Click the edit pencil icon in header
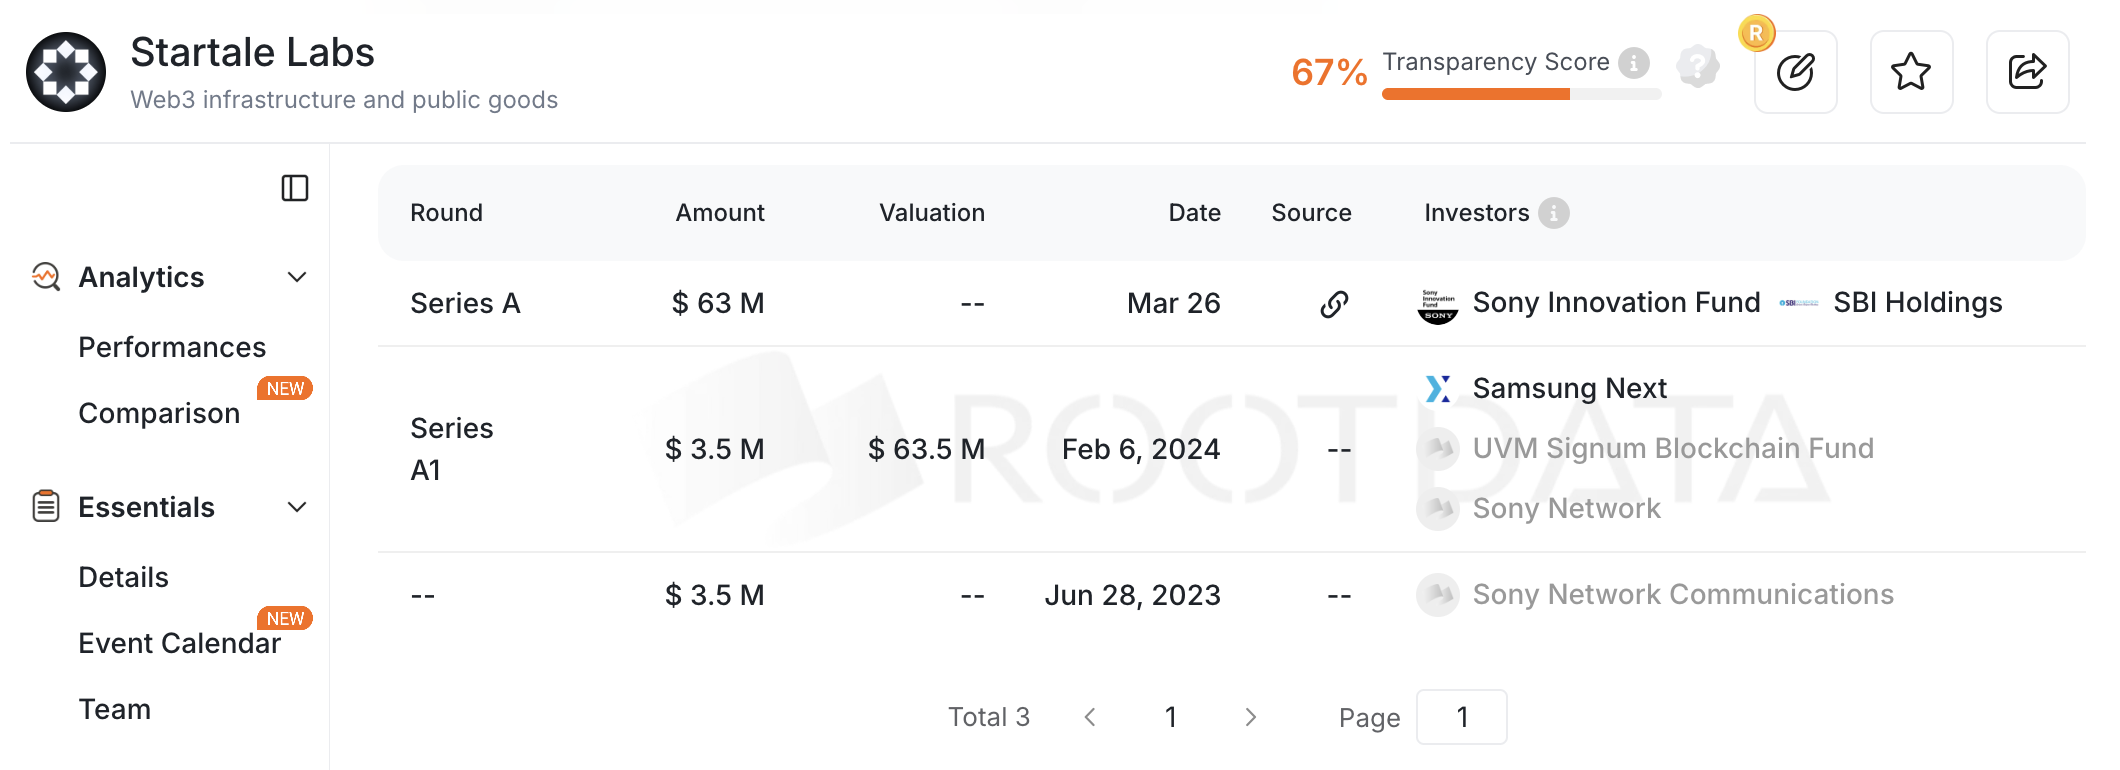Viewport: 2120px width, 770px height. pyautogui.click(x=1795, y=72)
